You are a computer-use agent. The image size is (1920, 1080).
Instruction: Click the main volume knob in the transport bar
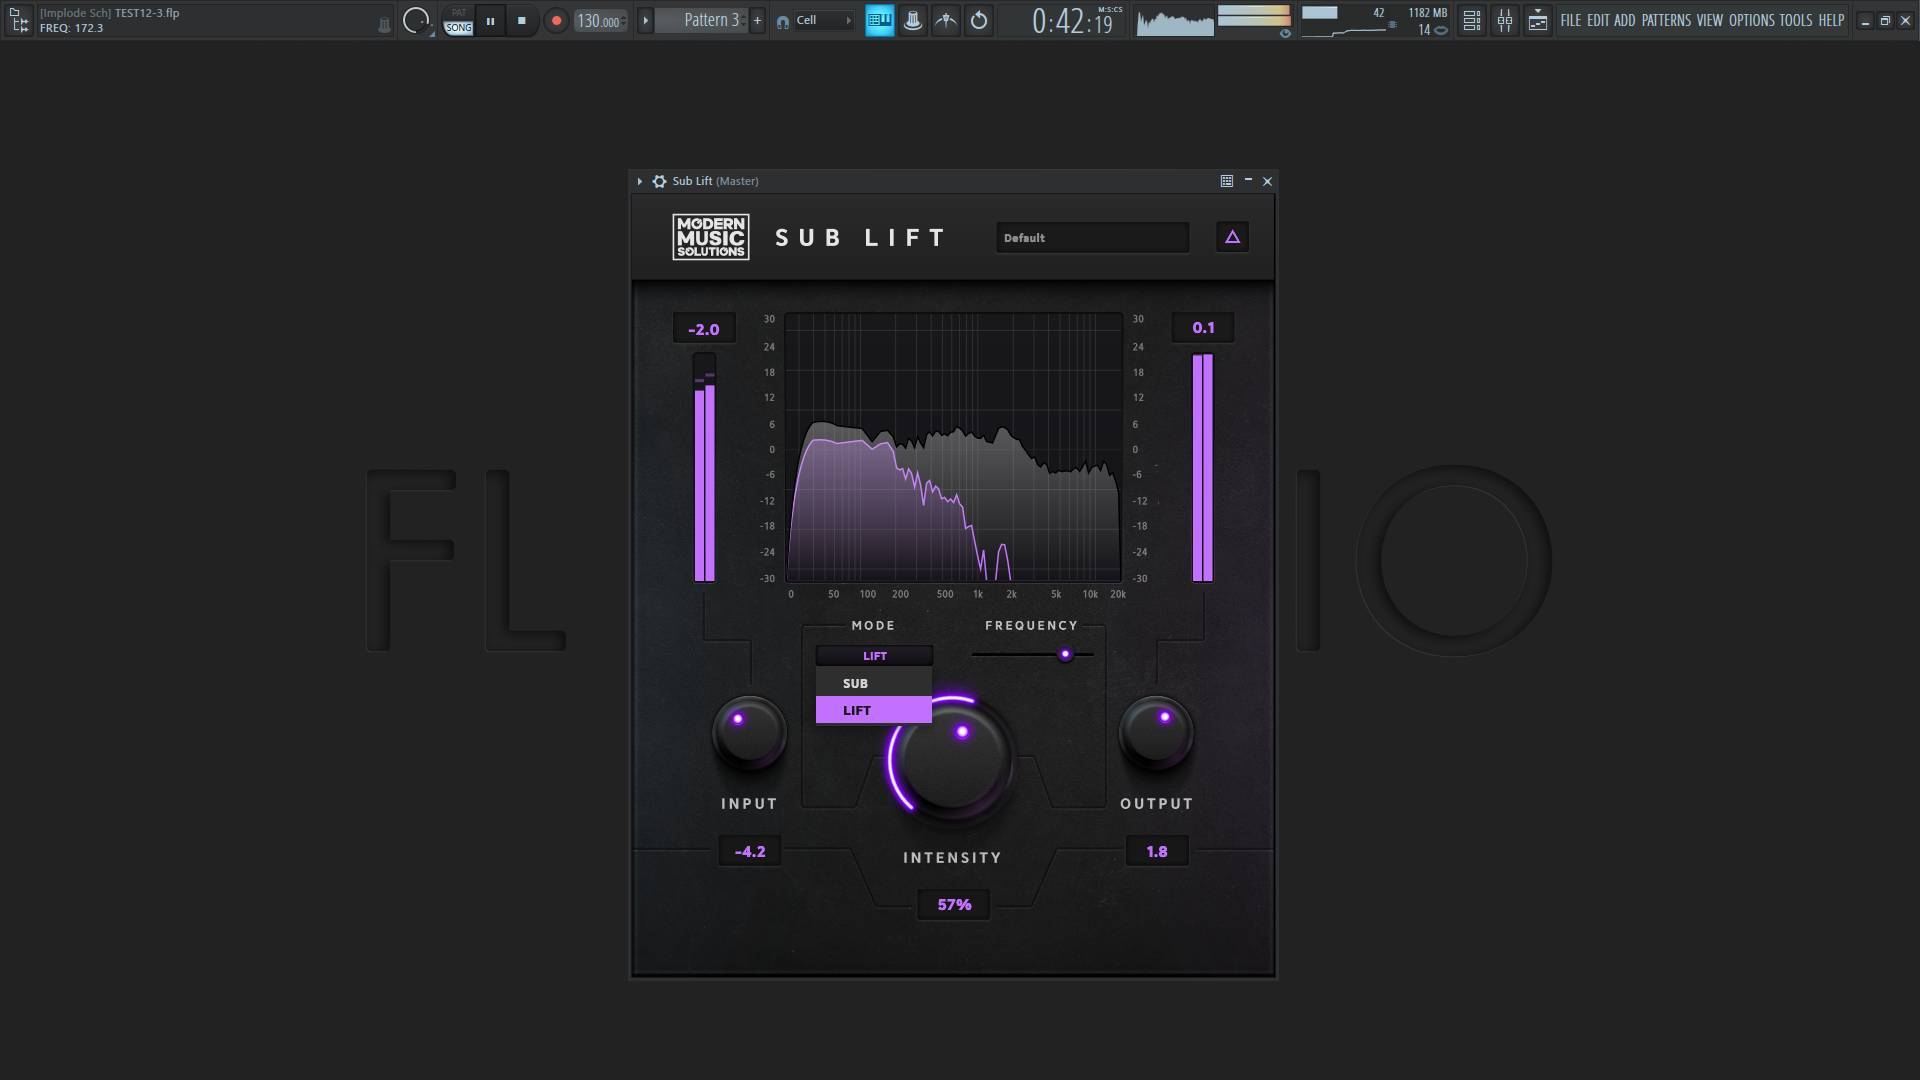[416, 20]
